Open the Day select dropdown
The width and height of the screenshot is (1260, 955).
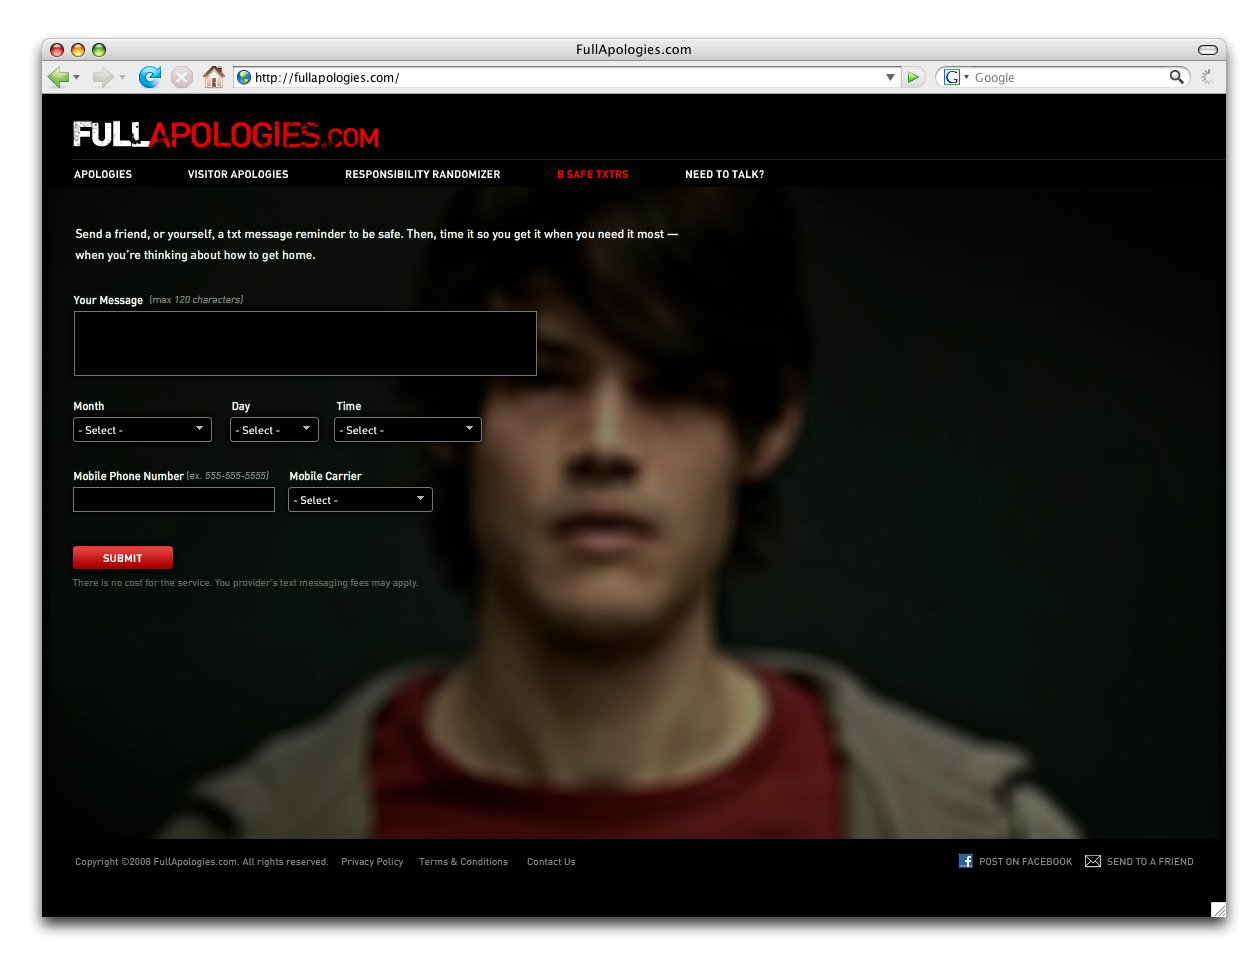pos(274,429)
